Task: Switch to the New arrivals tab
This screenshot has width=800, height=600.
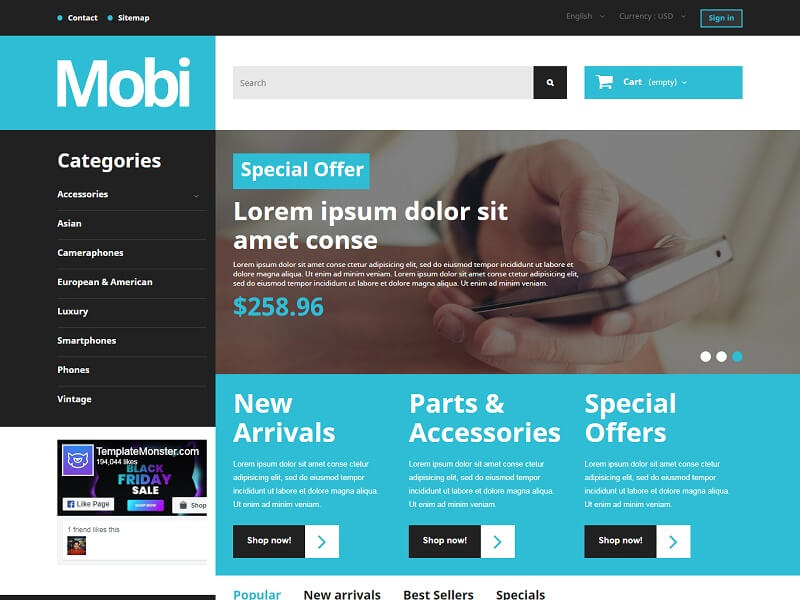Action: (342, 594)
